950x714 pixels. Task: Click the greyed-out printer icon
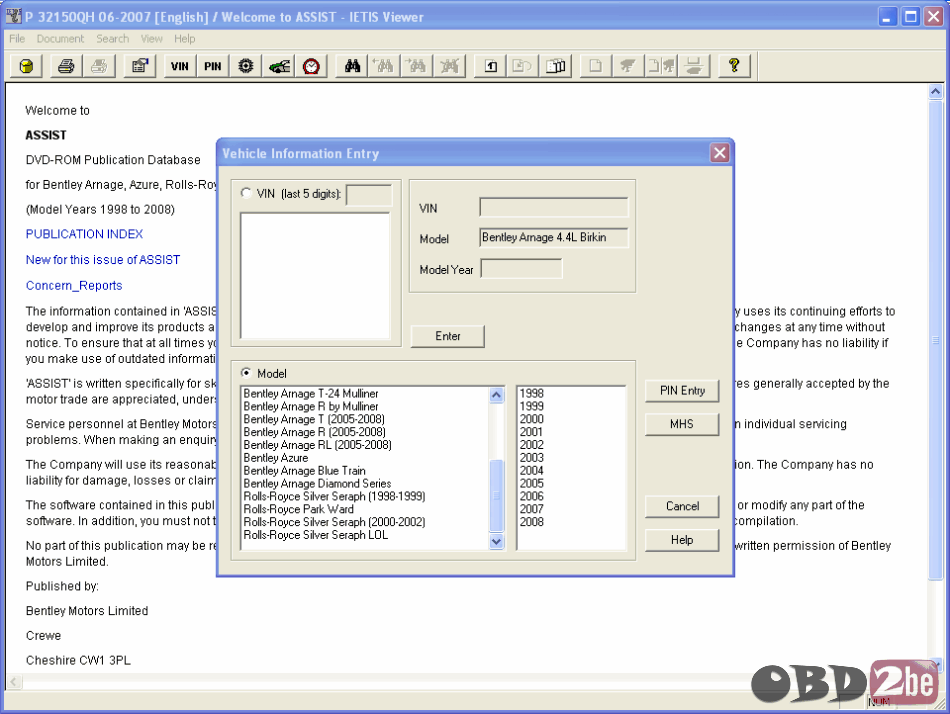pyautogui.click(x=99, y=66)
